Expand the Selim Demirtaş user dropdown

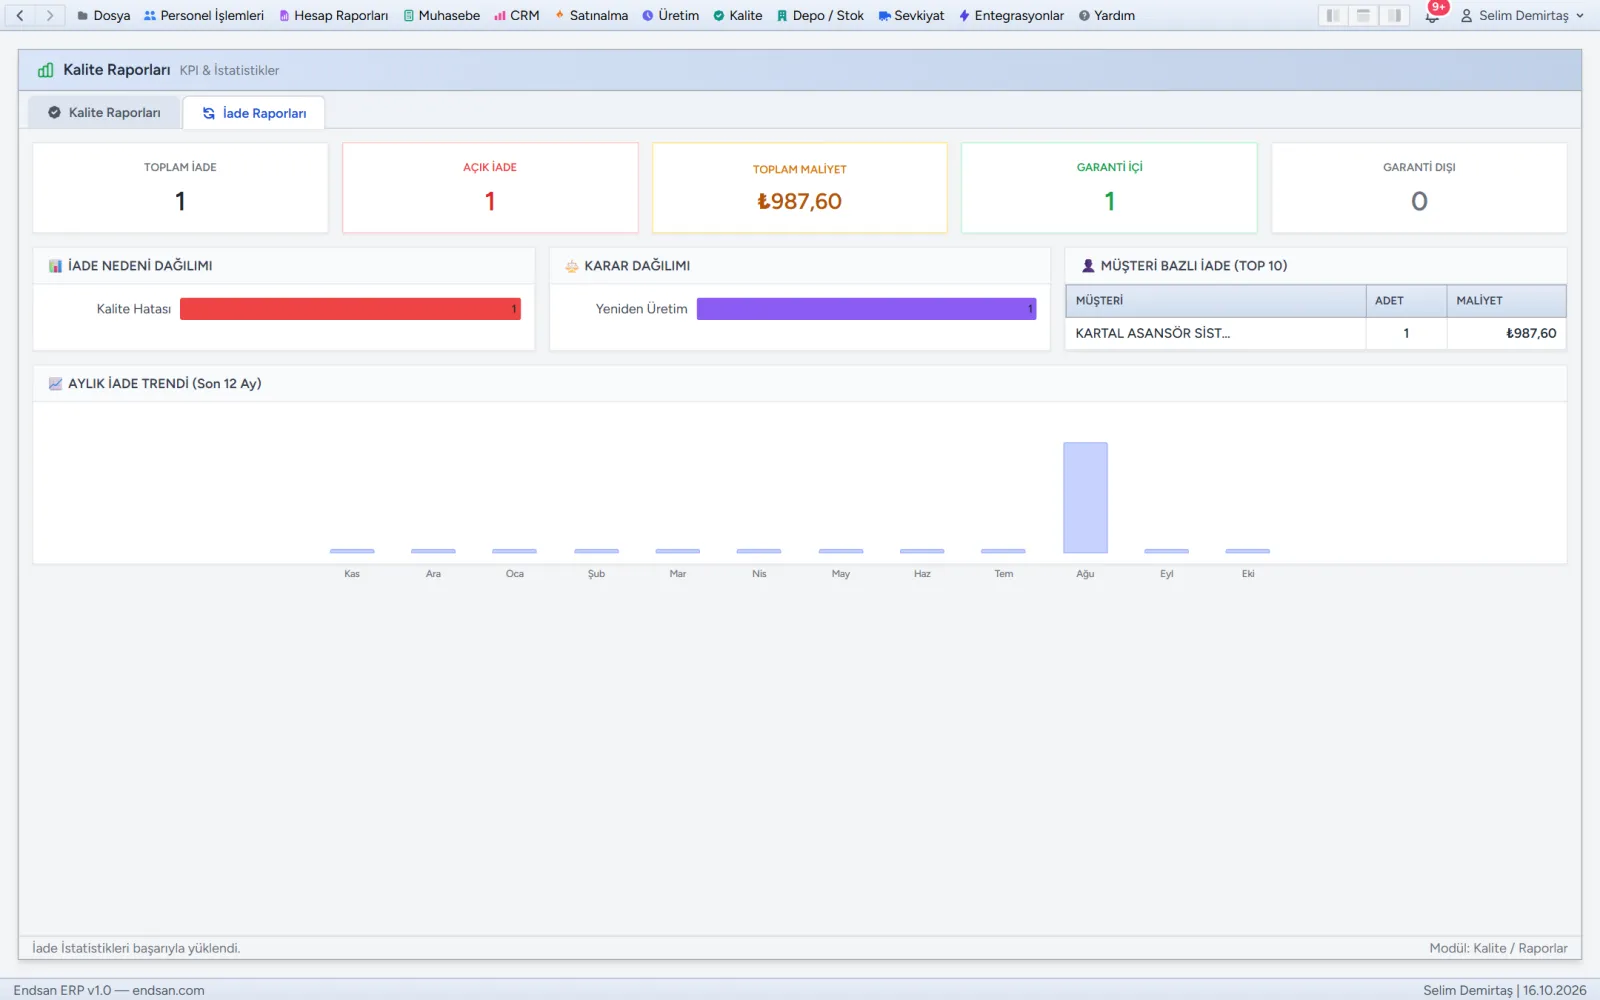(1522, 16)
